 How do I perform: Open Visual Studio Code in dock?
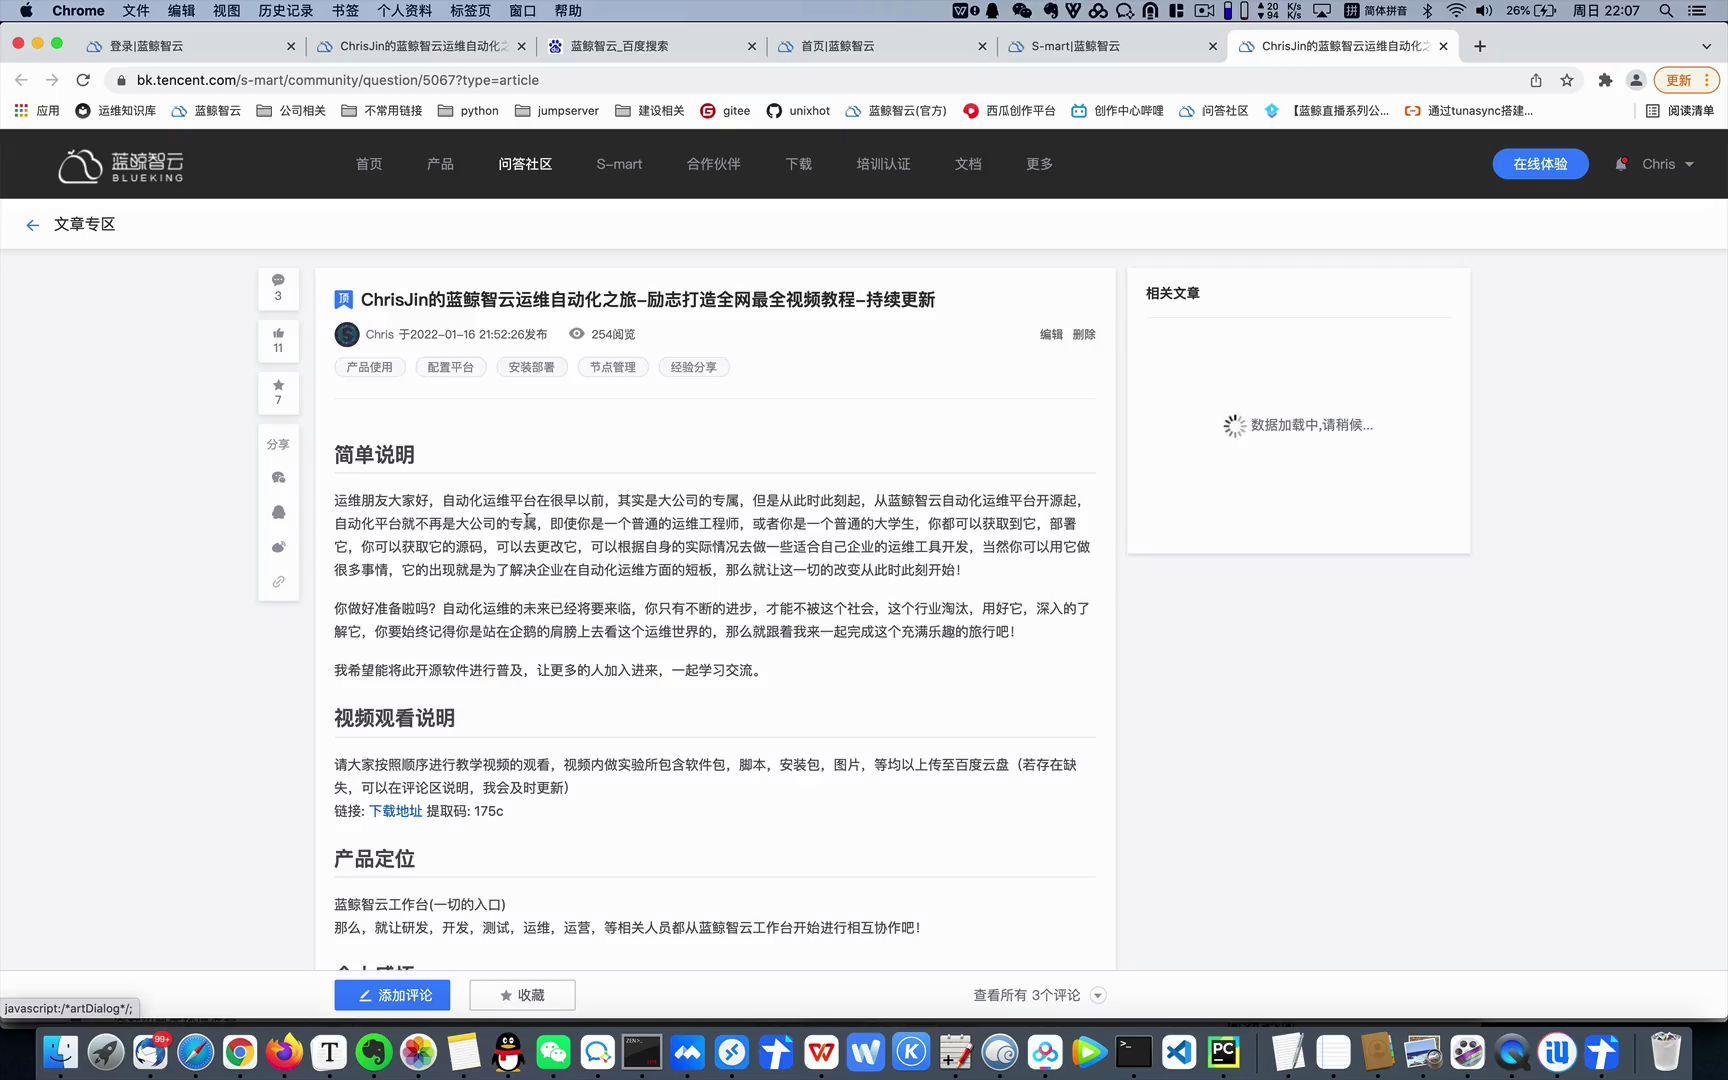(1179, 1052)
